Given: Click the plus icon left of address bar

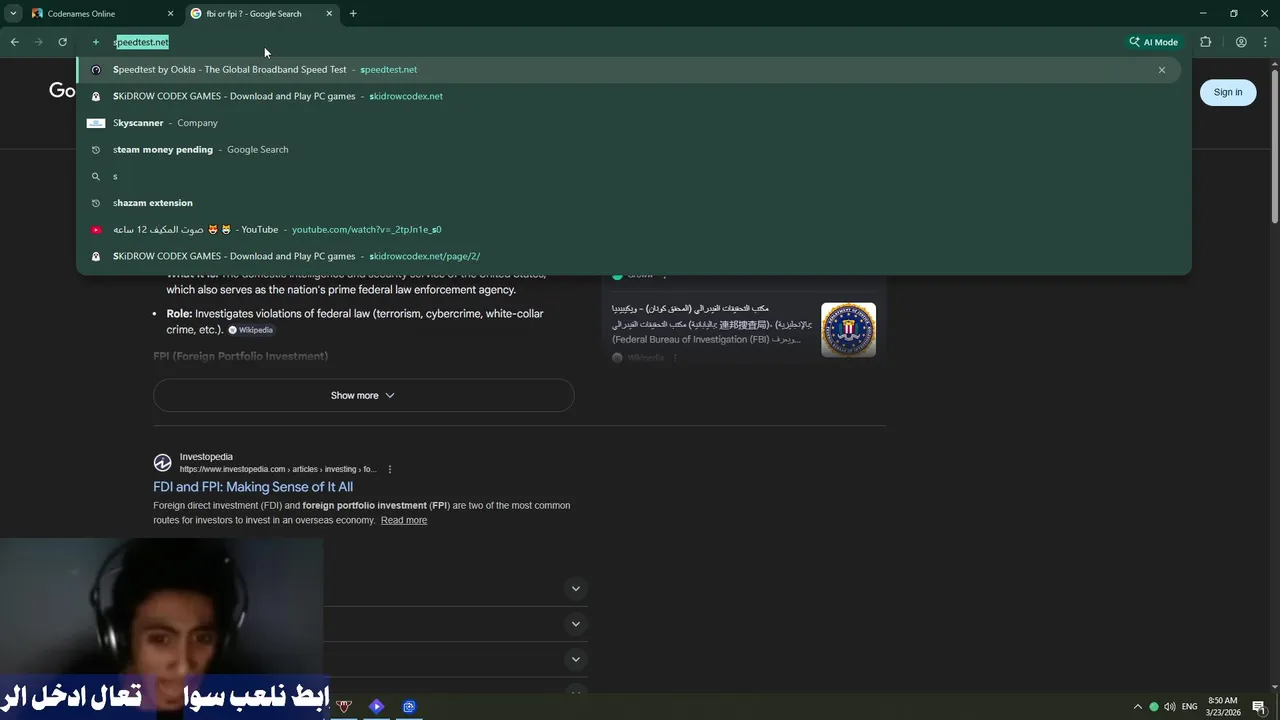Looking at the screenshot, I should [x=96, y=42].
